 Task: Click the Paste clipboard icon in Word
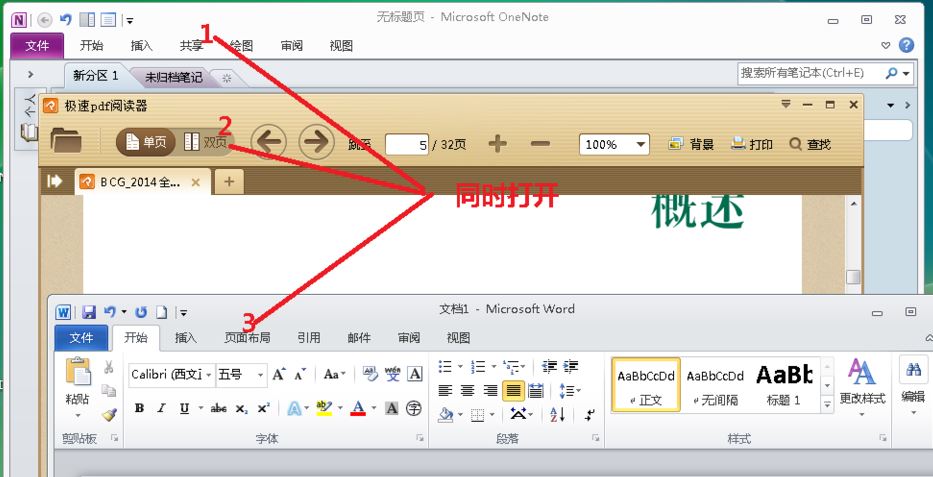tap(78, 372)
